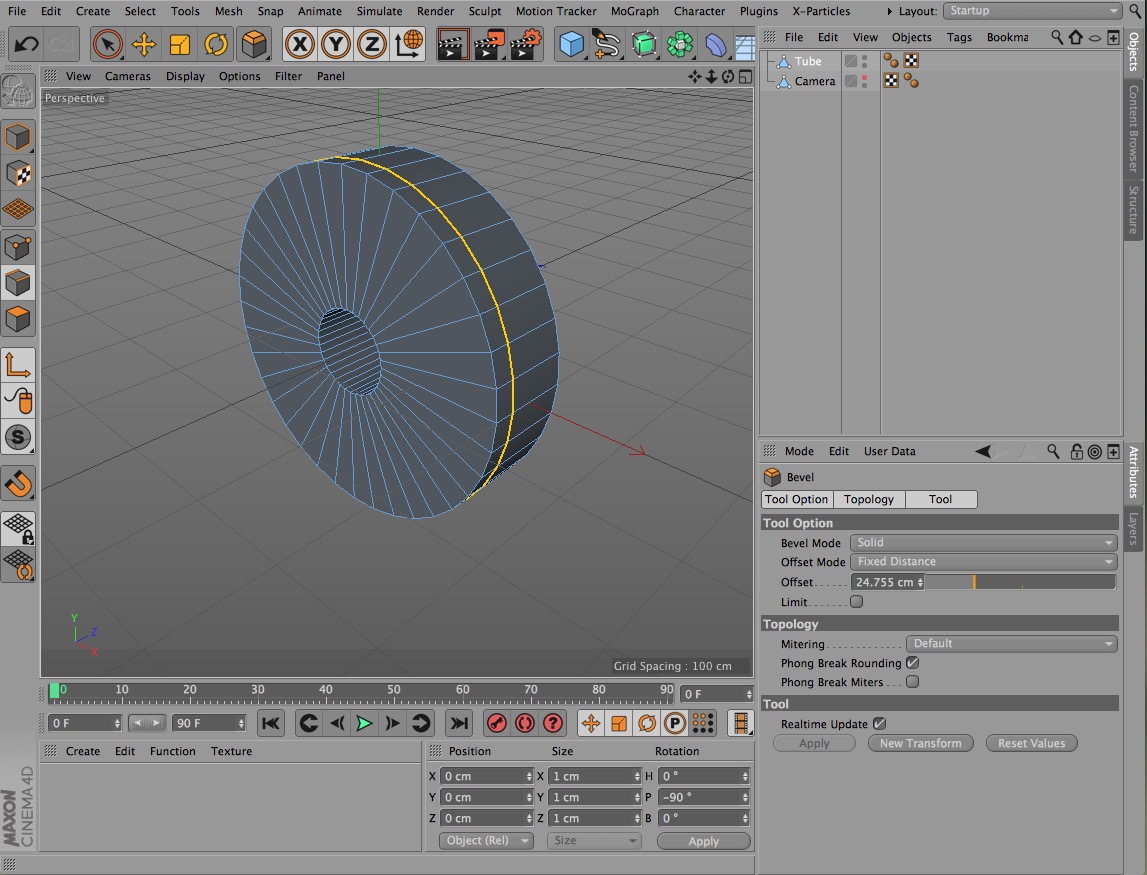Open the MoGraph menu
Image resolution: width=1147 pixels, height=875 pixels.
click(x=635, y=11)
